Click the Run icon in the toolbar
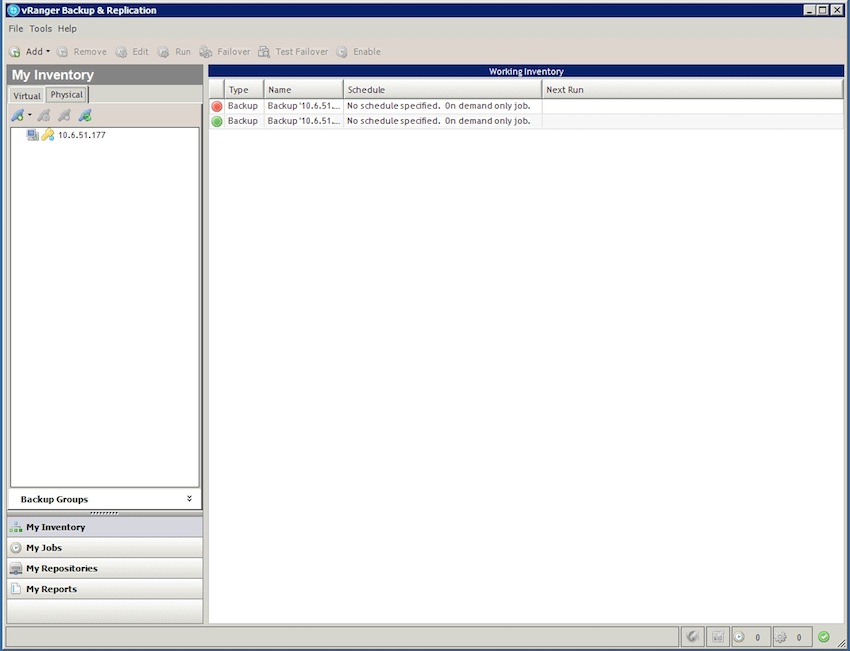This screenshot has height=651, width=850. click(x=163, y=52)
